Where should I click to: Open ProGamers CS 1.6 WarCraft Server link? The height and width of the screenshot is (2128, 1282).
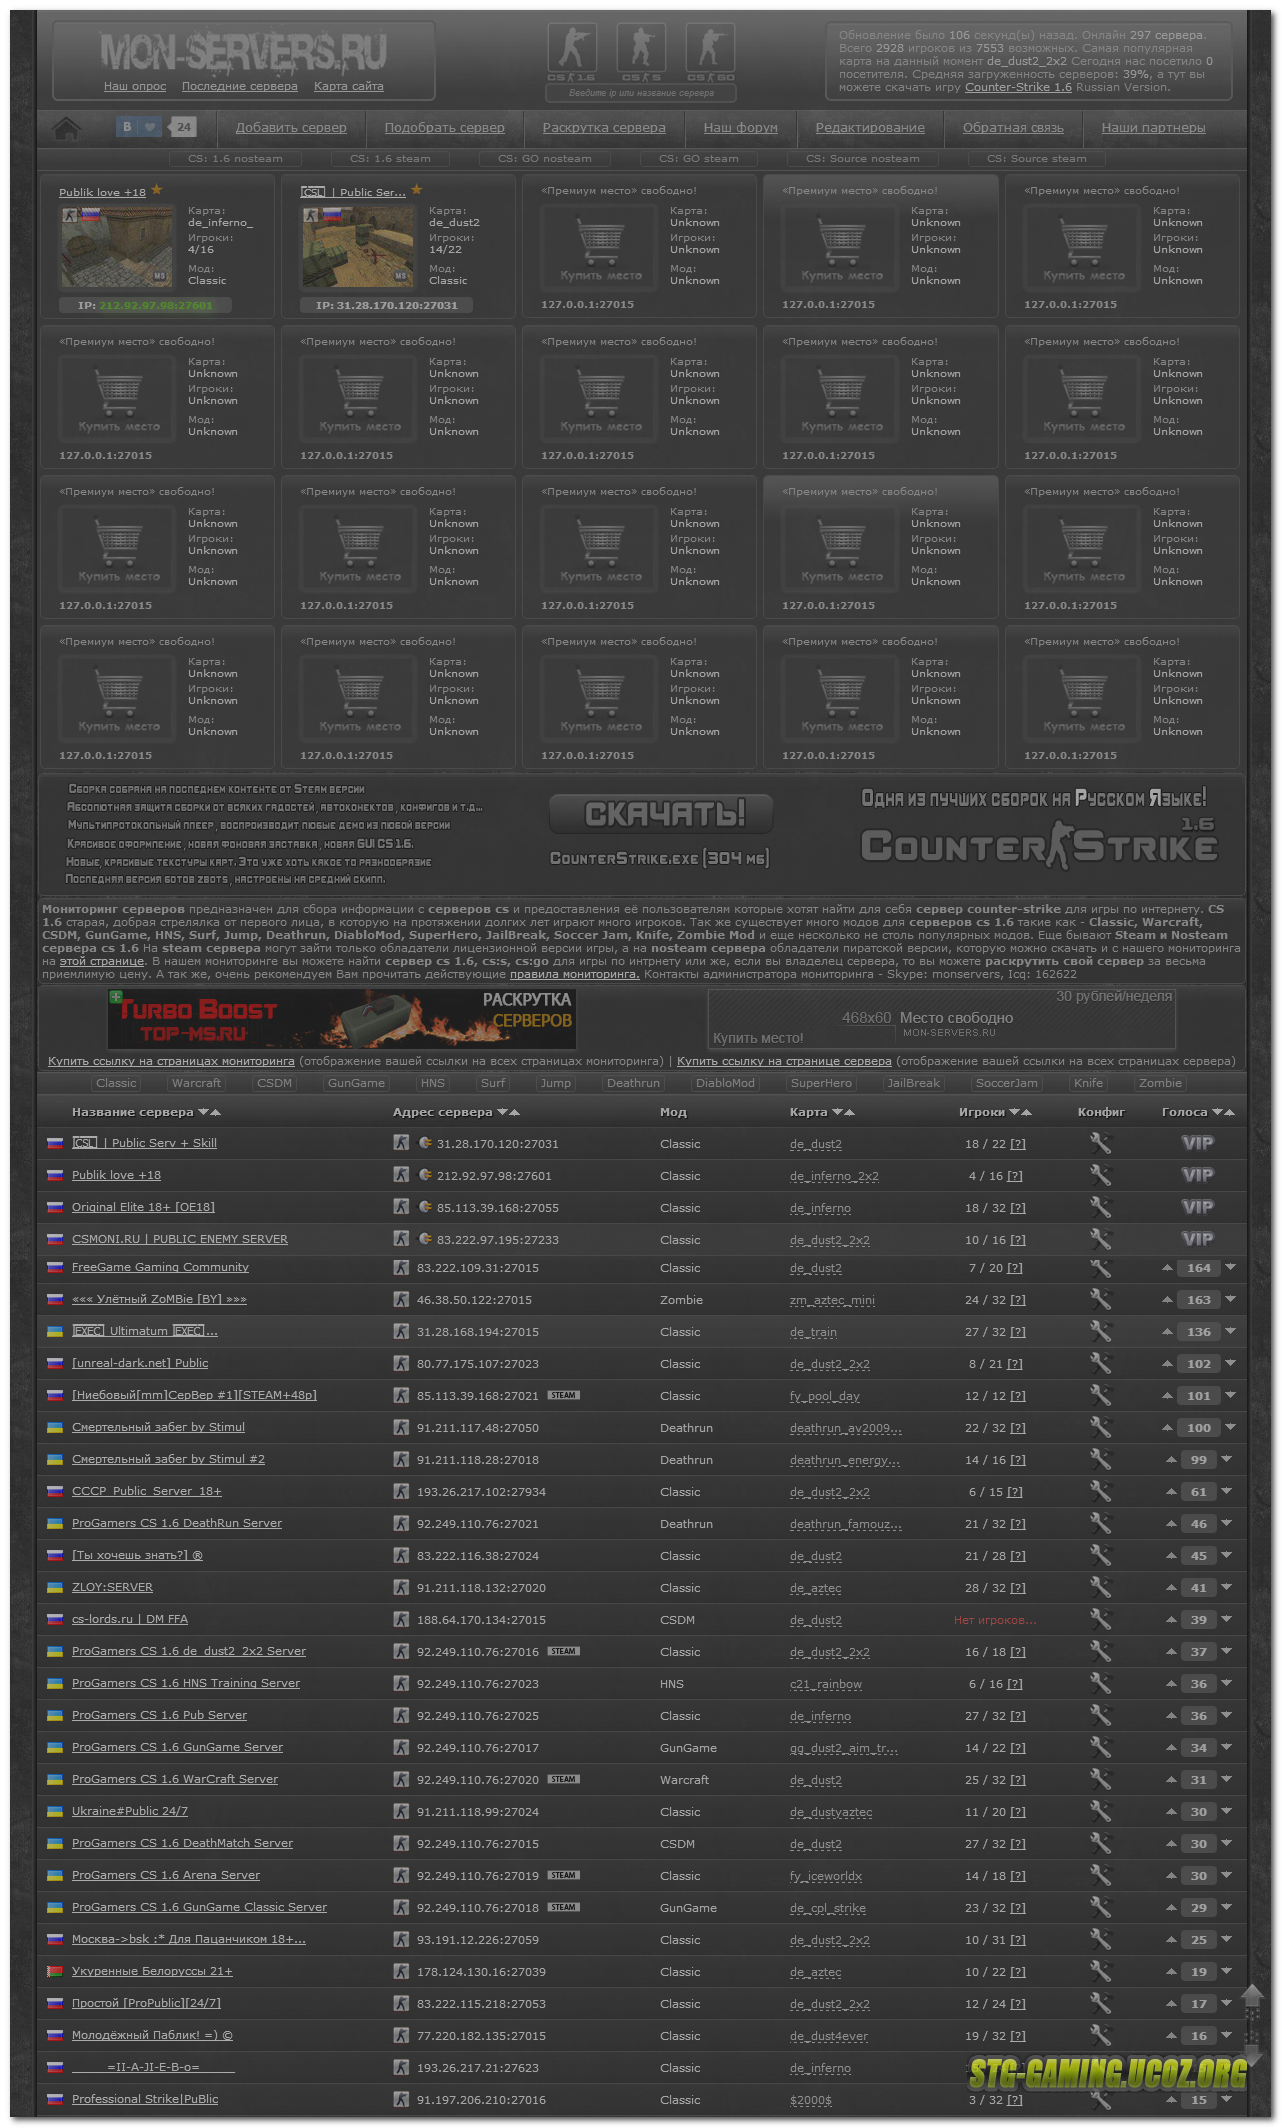coord(175,1779)
